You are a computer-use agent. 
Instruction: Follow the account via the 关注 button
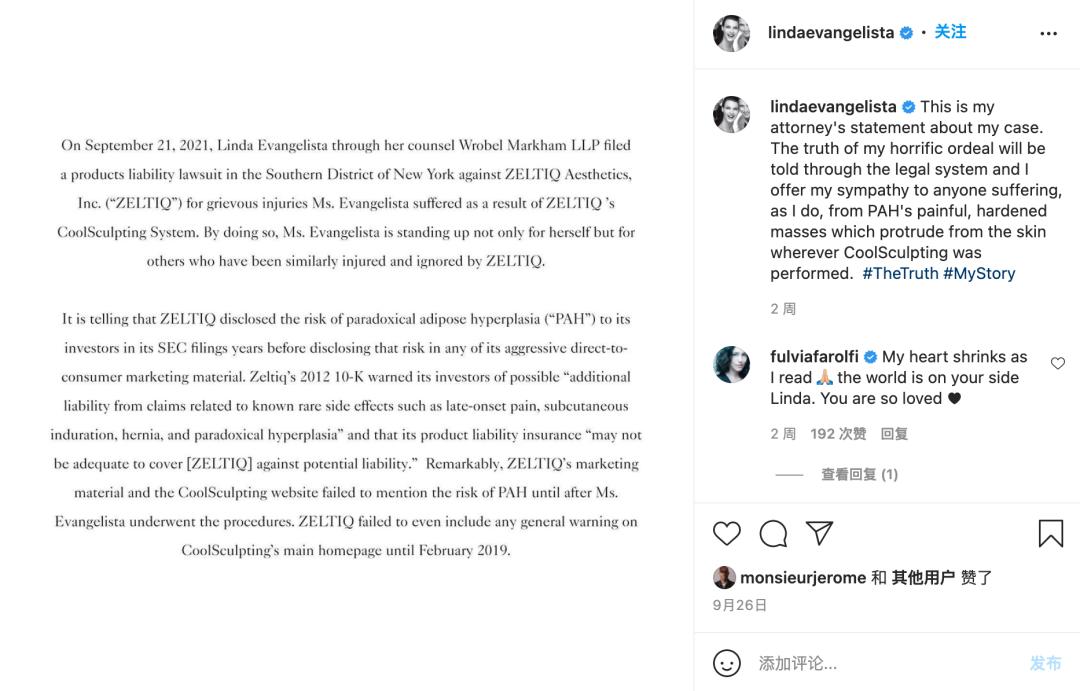tap(949, 31)
